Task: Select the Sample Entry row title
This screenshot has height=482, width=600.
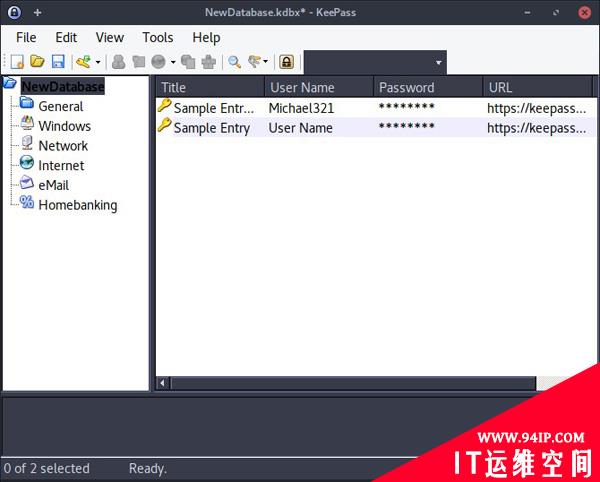Action: [x=212, y=128]
